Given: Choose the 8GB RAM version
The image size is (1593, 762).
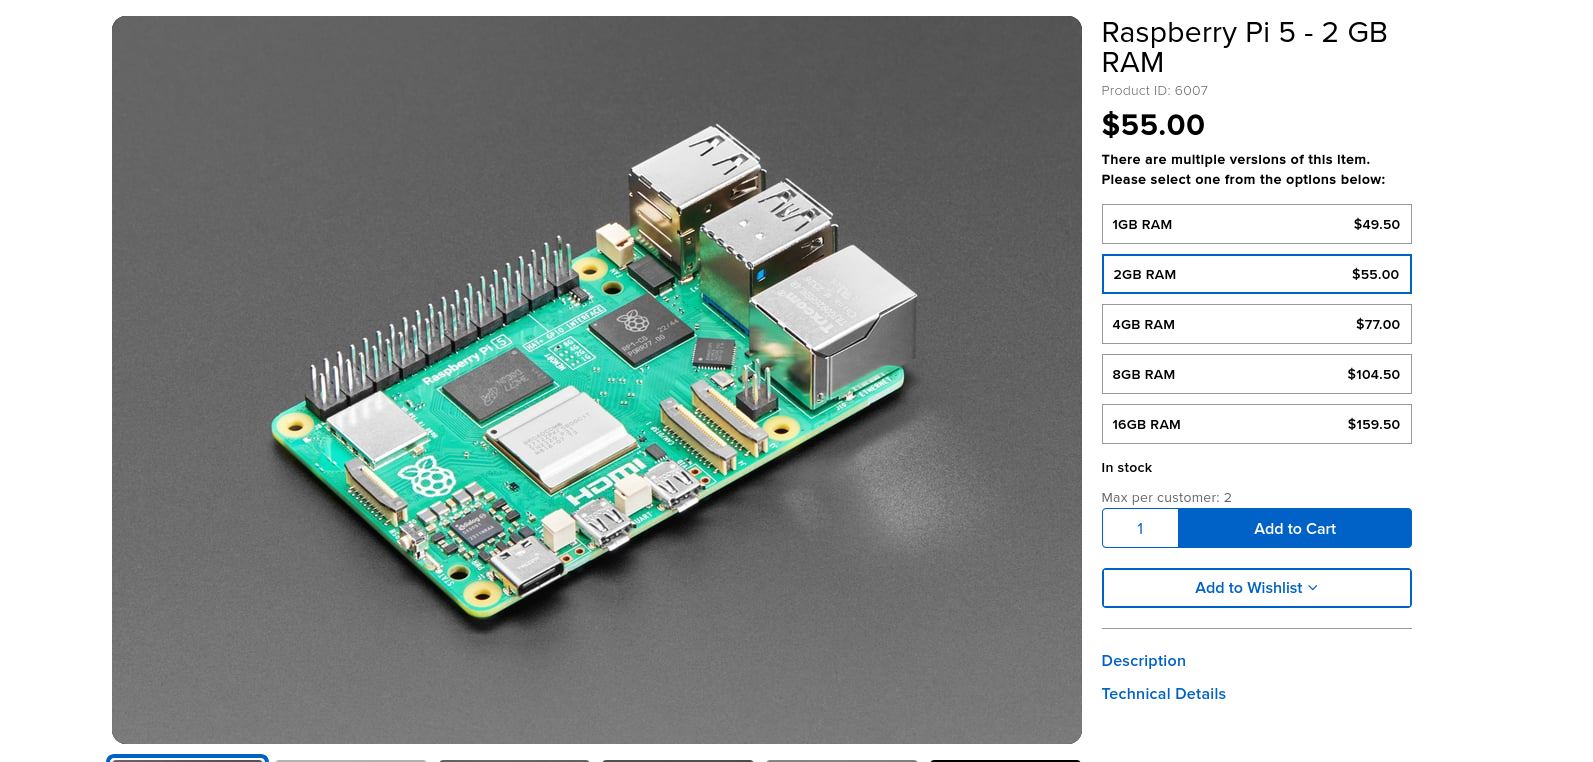Looking at the screenshot, I should tap(1256, 374).
